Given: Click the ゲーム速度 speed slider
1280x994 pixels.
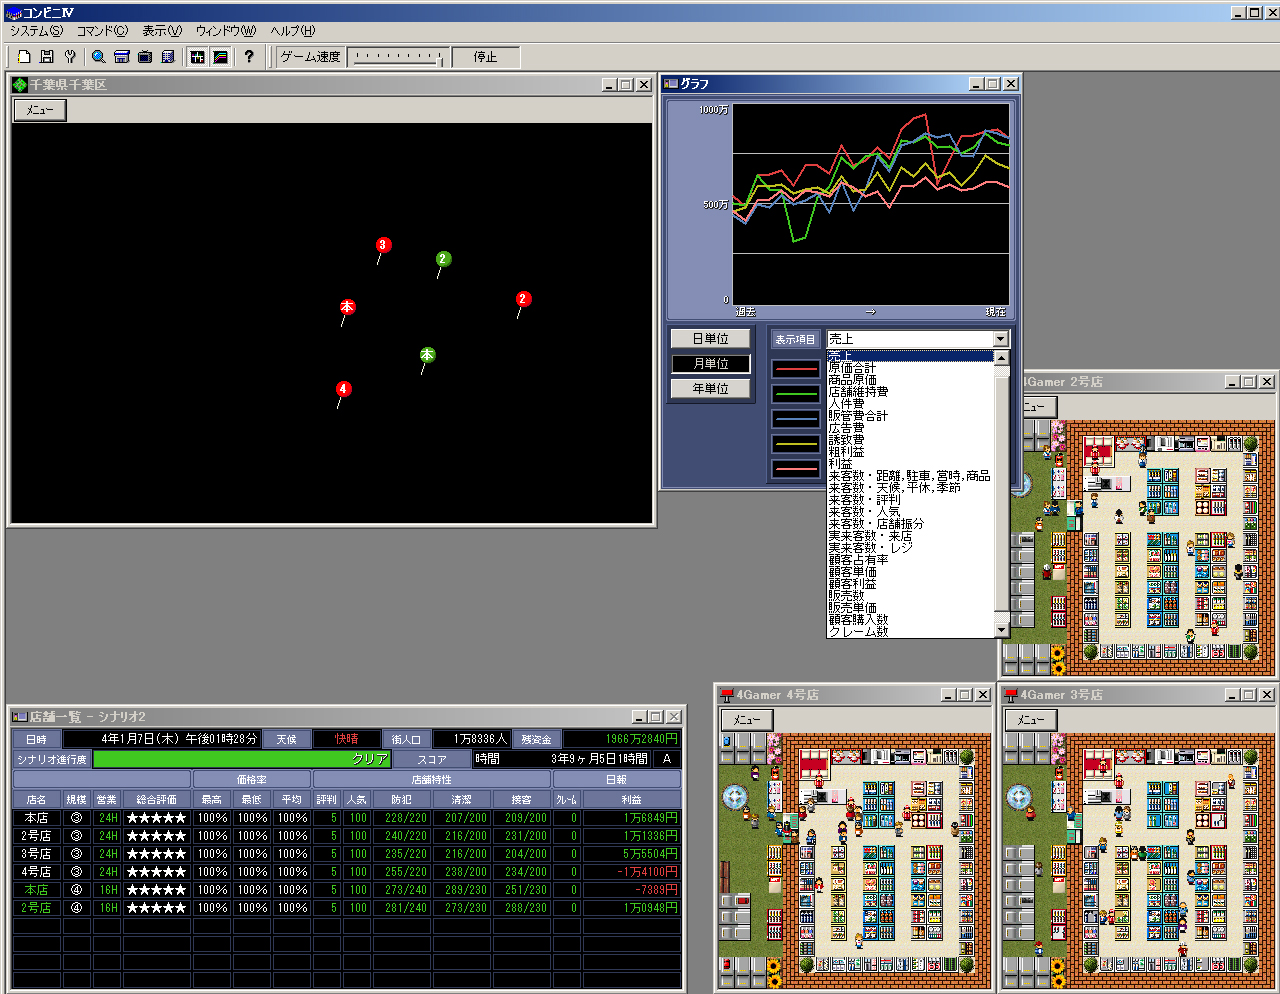Looking at the screenshot, I should 398,57.
